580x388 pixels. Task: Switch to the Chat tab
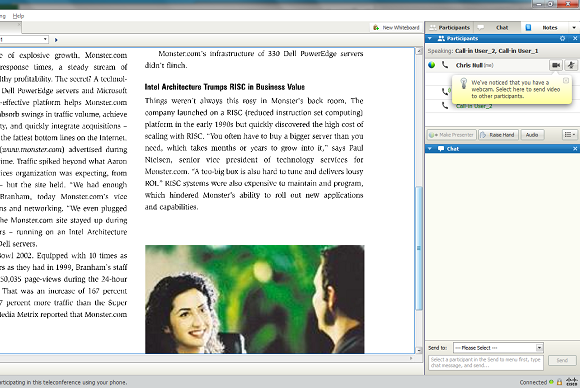coord(497,27)
